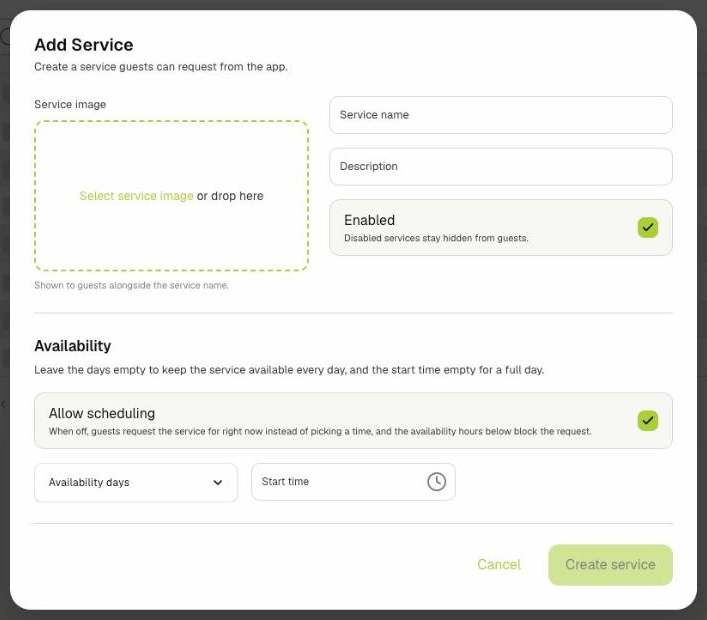Click the clock icon in Start time field
Screen dimensions: 707x620
(436, 482)
